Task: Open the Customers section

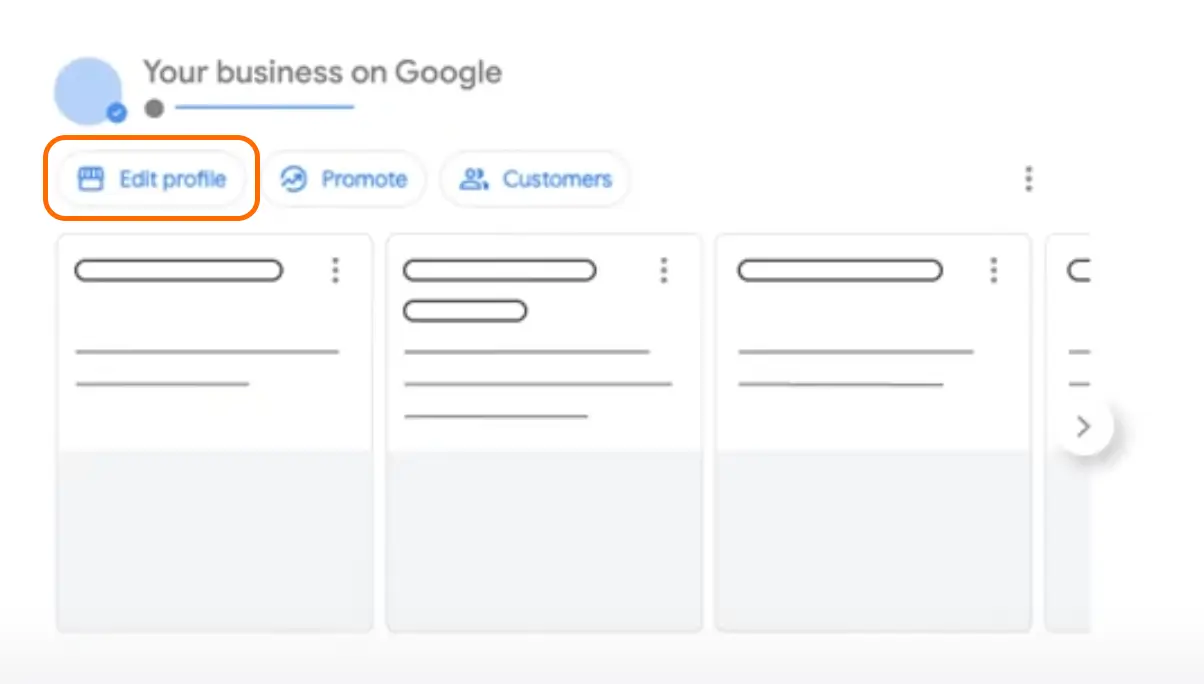Action: point(535,180)
